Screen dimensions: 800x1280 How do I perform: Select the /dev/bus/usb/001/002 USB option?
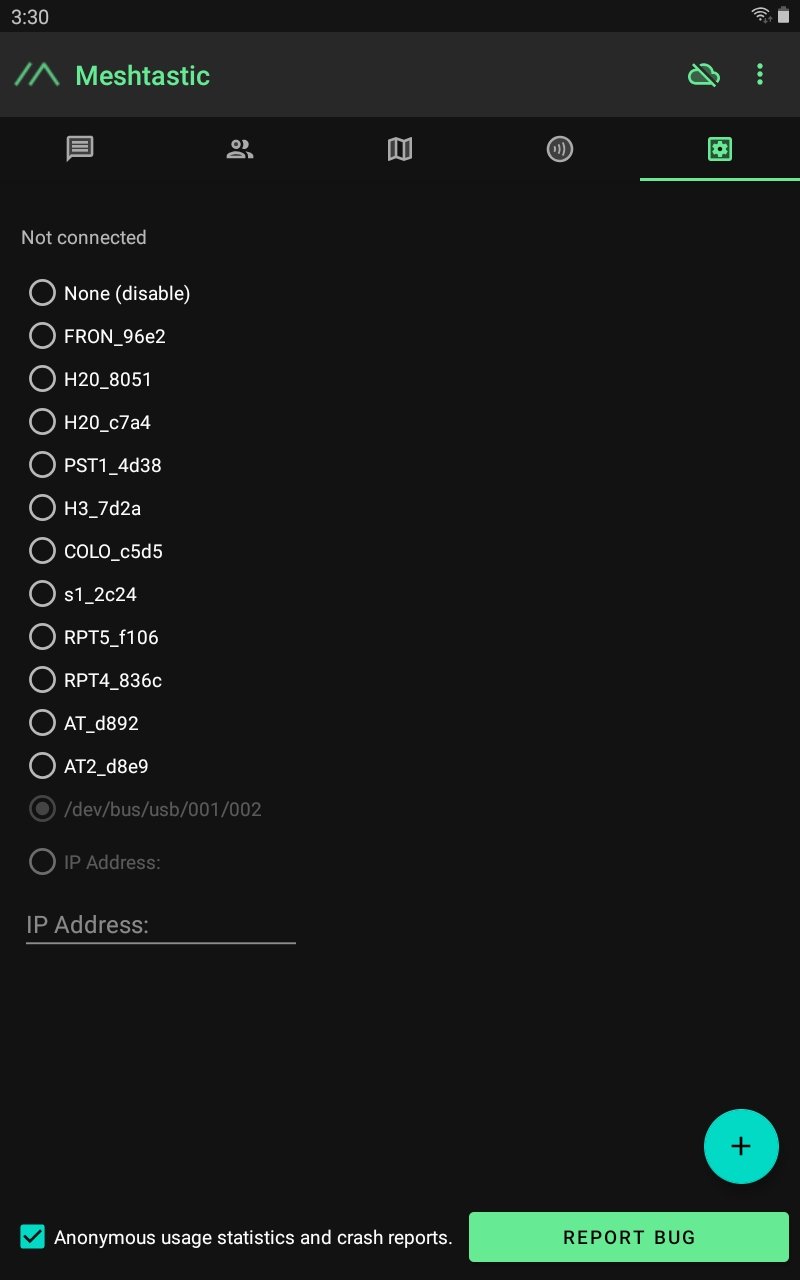pos(42,809)
